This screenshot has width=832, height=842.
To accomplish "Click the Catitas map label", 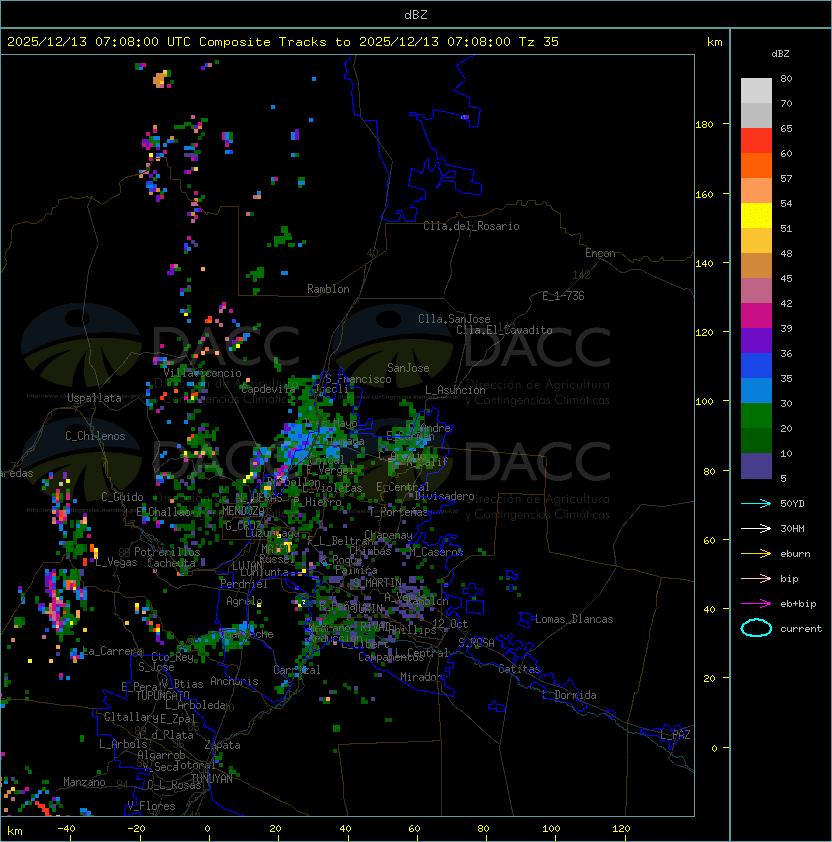I will [519, 669].
